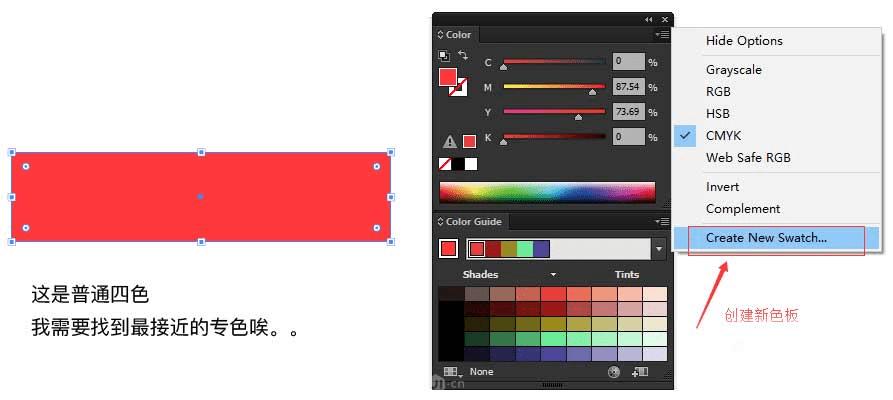Select Hide Options menu entry
893x400 pixels.
(x=744, y=41)
